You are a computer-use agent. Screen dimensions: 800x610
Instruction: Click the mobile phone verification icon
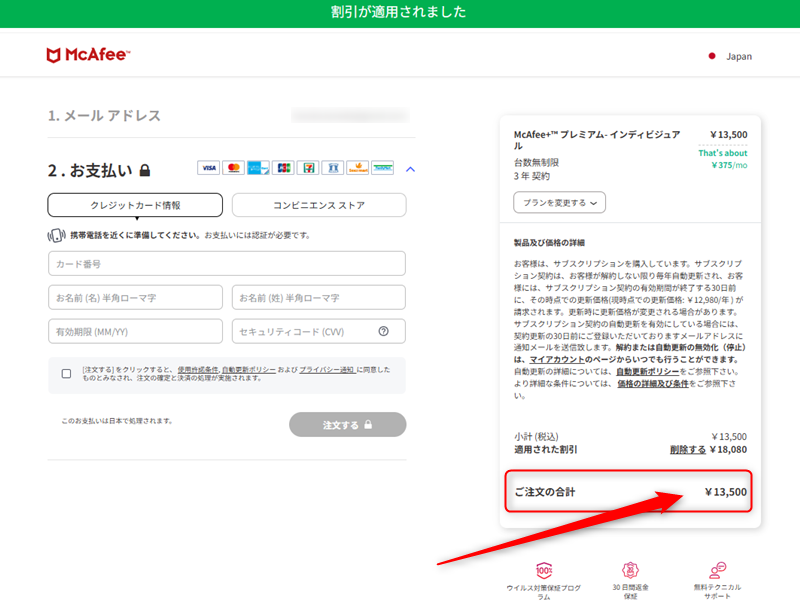(56, 235)
